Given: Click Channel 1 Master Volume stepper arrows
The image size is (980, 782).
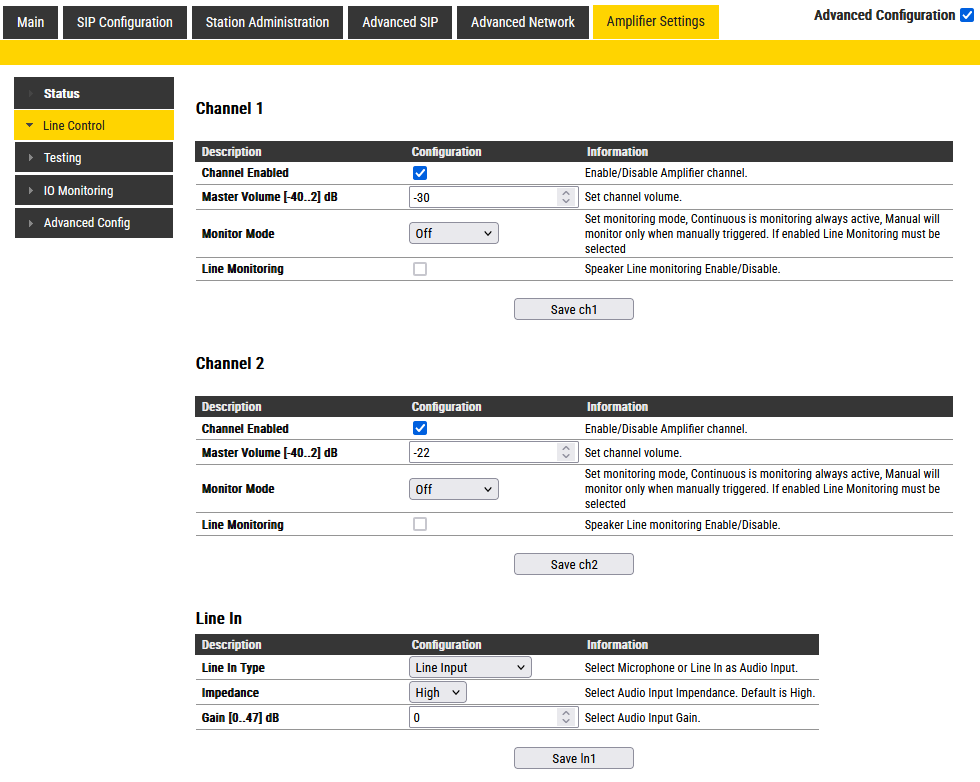Looking at the screenshot, I should (x=566, y=197).
